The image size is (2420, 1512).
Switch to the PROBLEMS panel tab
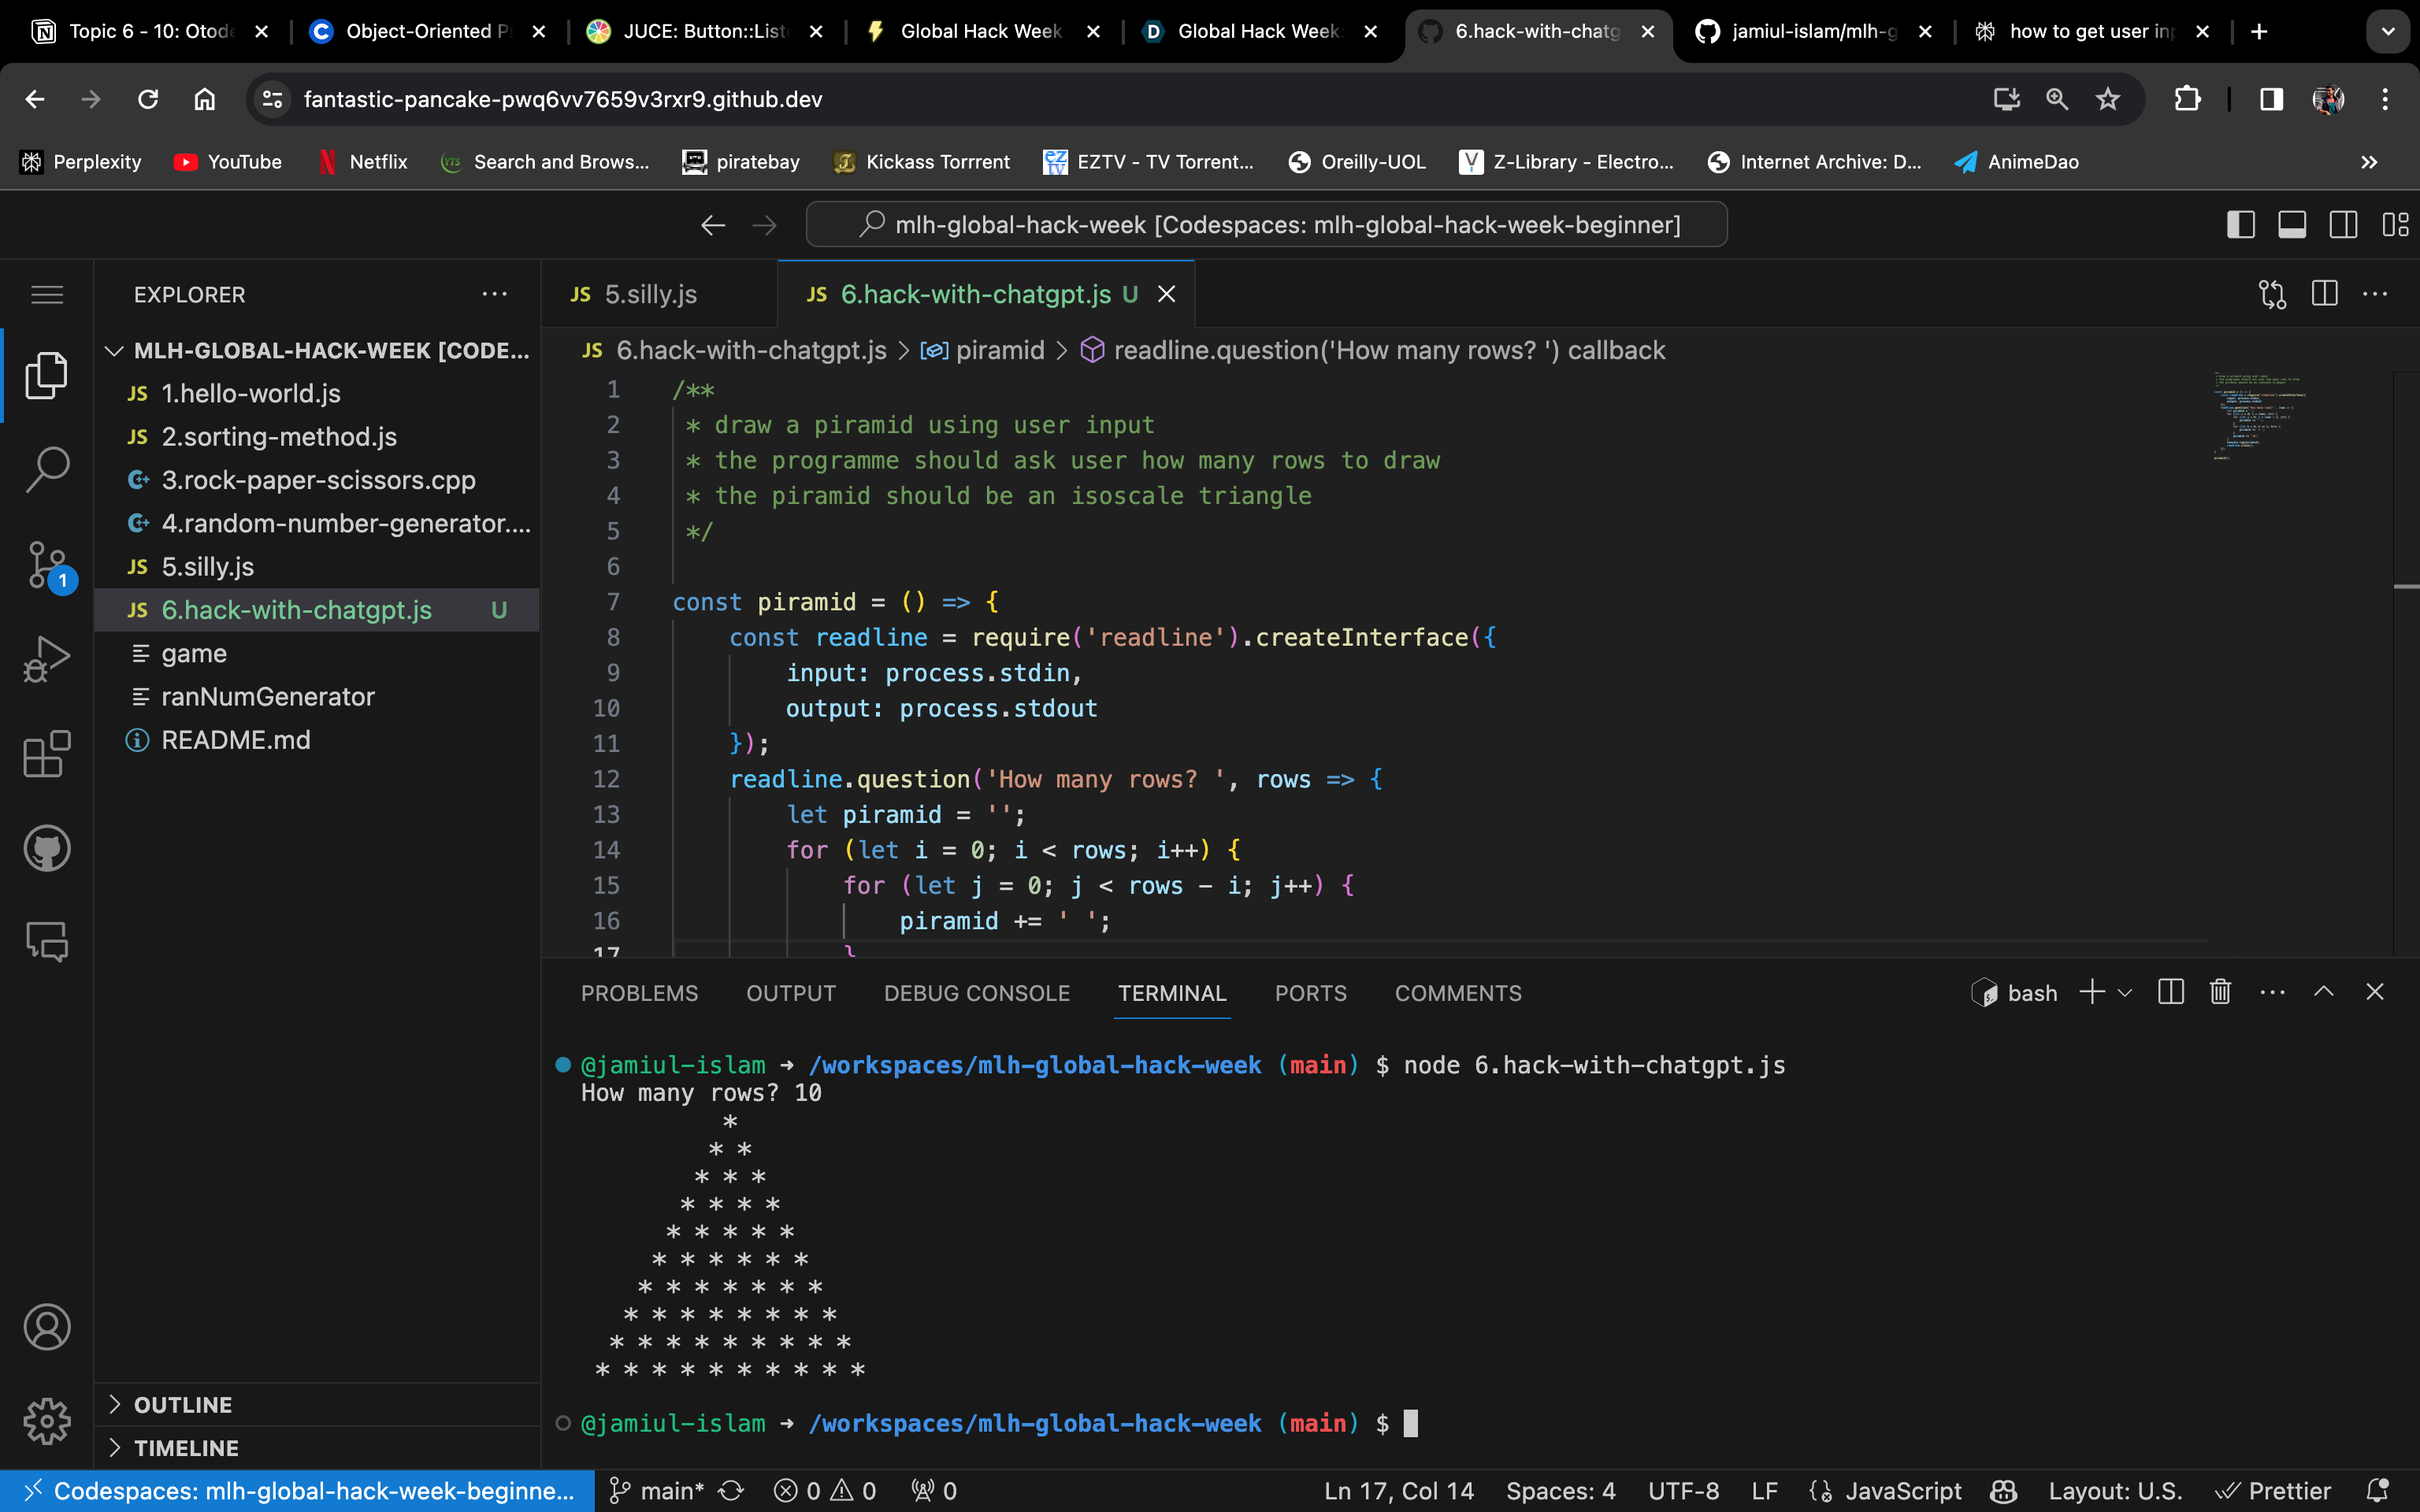[x=639, y=993]
